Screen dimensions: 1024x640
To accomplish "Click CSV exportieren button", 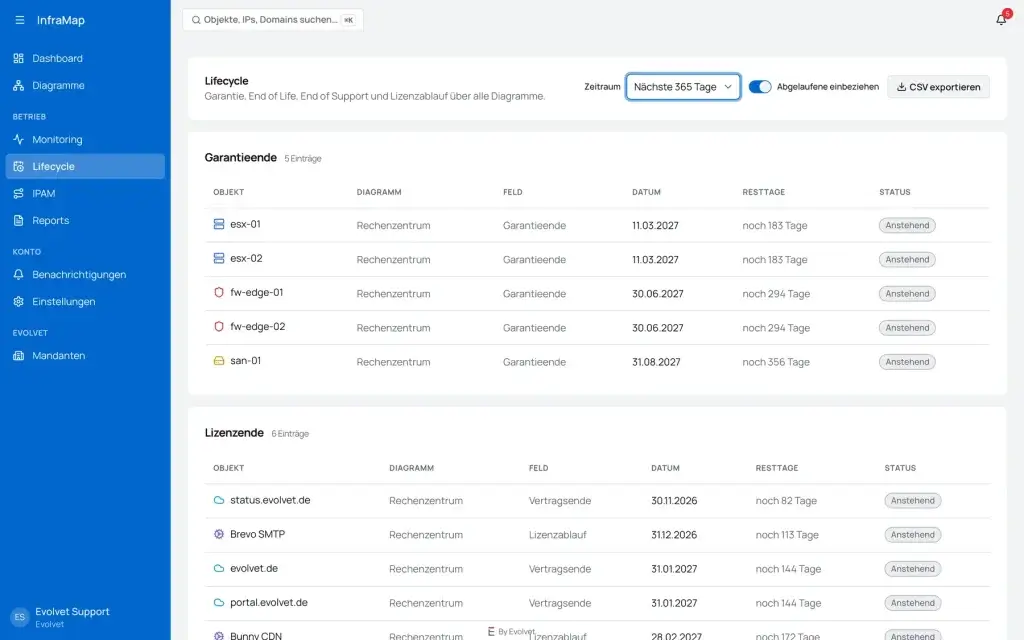I will [x=938, y=87].
